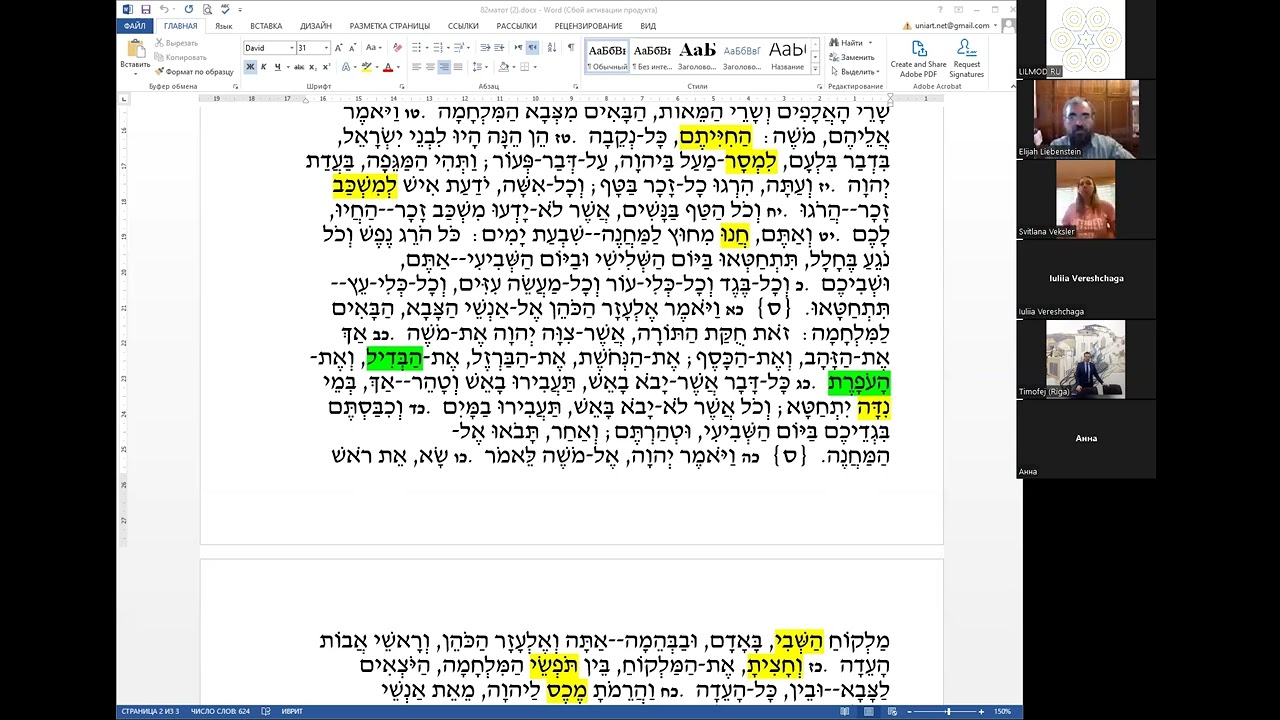Set right-to-left text direction

[x=533, y=48]
